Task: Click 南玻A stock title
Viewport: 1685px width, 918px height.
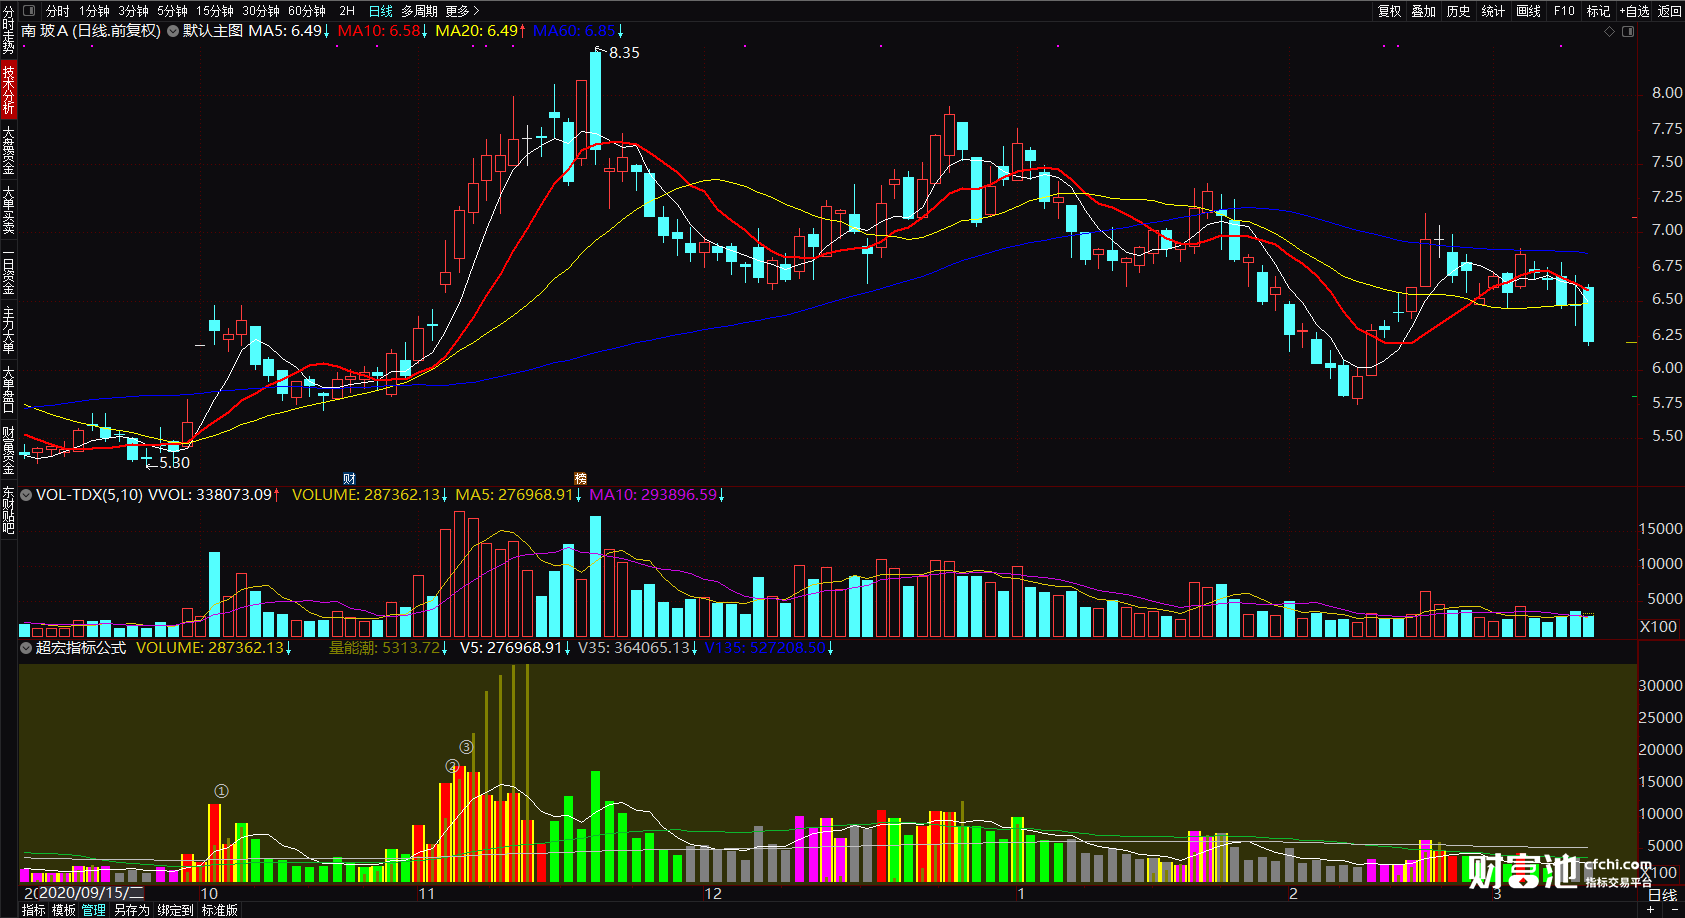Action: pyautogui.click(x=91, y=31)
